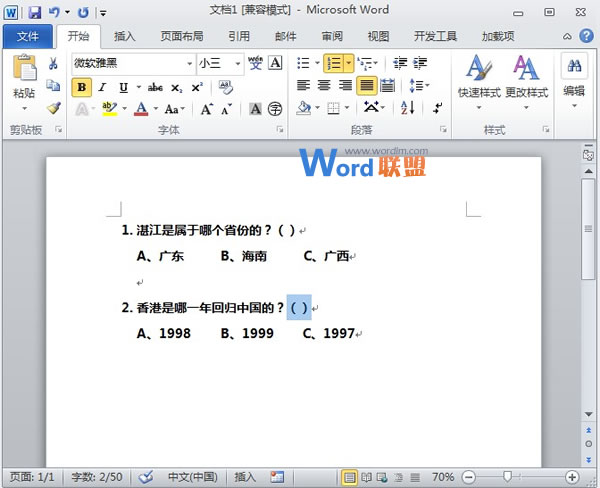Sort text A to Z
The image size is (600, 488).
pyautogui.click(x=408, y=108)
